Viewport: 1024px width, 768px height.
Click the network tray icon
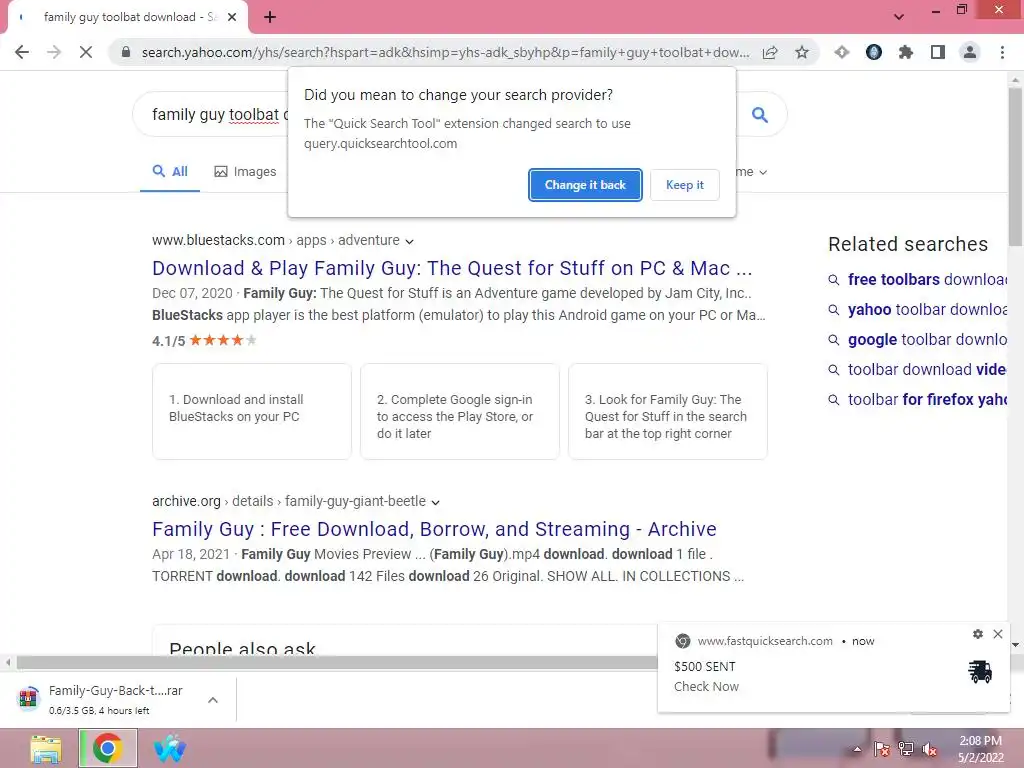click(906, 749)
